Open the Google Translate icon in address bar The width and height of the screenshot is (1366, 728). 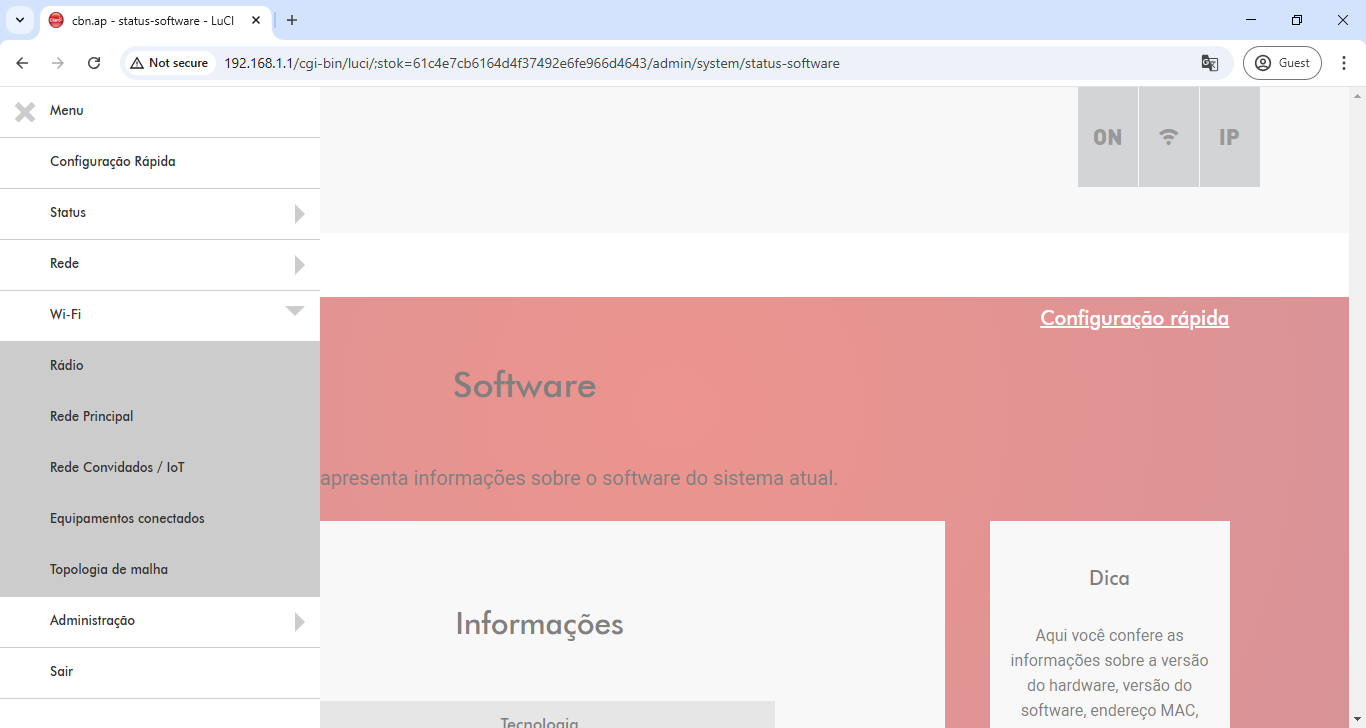[x=1209, y=63]
